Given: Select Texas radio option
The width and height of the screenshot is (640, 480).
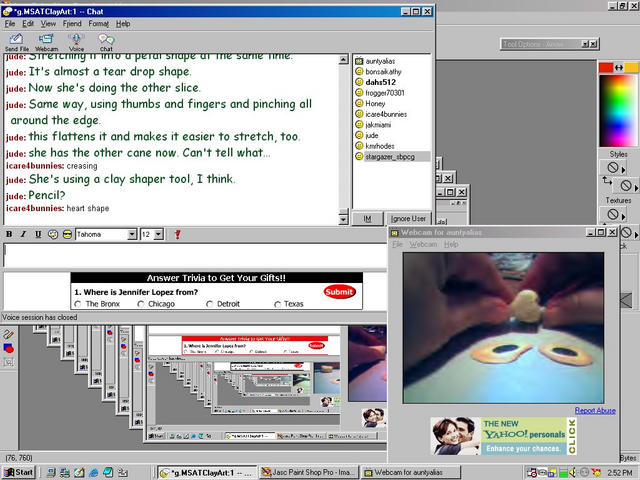Looking at the screenshot, I should coord(278,304).
